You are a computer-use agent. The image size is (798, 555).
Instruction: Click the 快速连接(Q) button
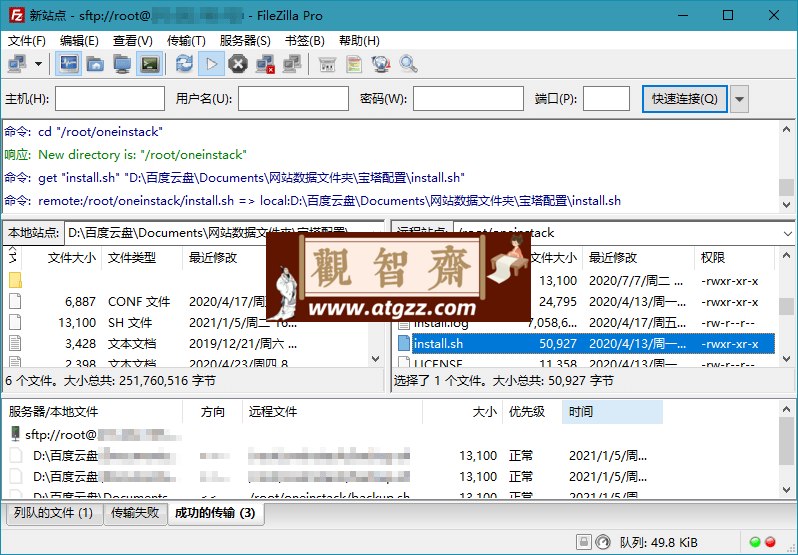coord(685,99)
